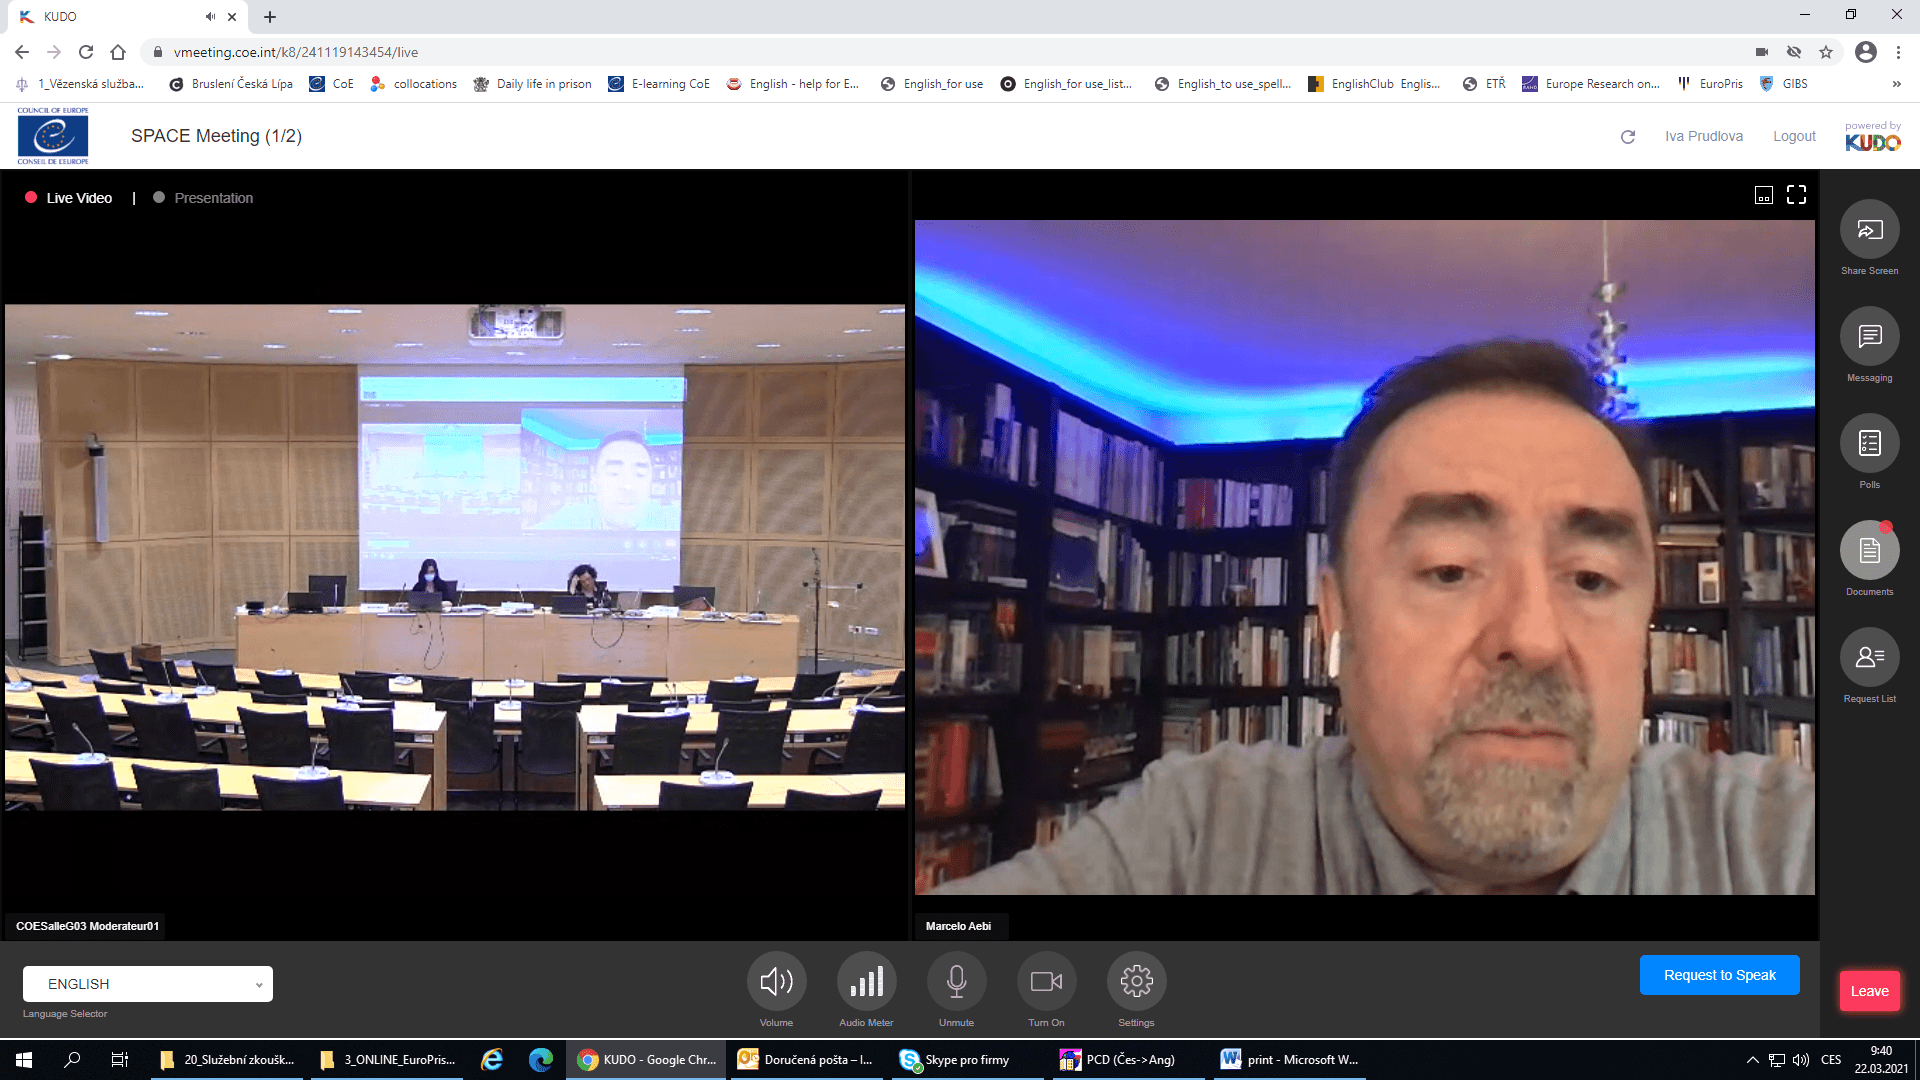Viewport: 1920px width, 1080px height.
Task: Switch to picture-in-picture video layout
Action: 1764,195
